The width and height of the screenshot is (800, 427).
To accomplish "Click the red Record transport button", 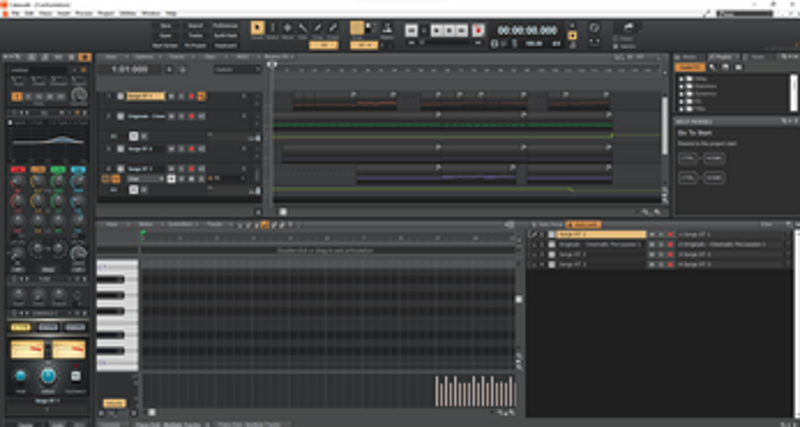I will pyautogui.click(x=479, y=31).
